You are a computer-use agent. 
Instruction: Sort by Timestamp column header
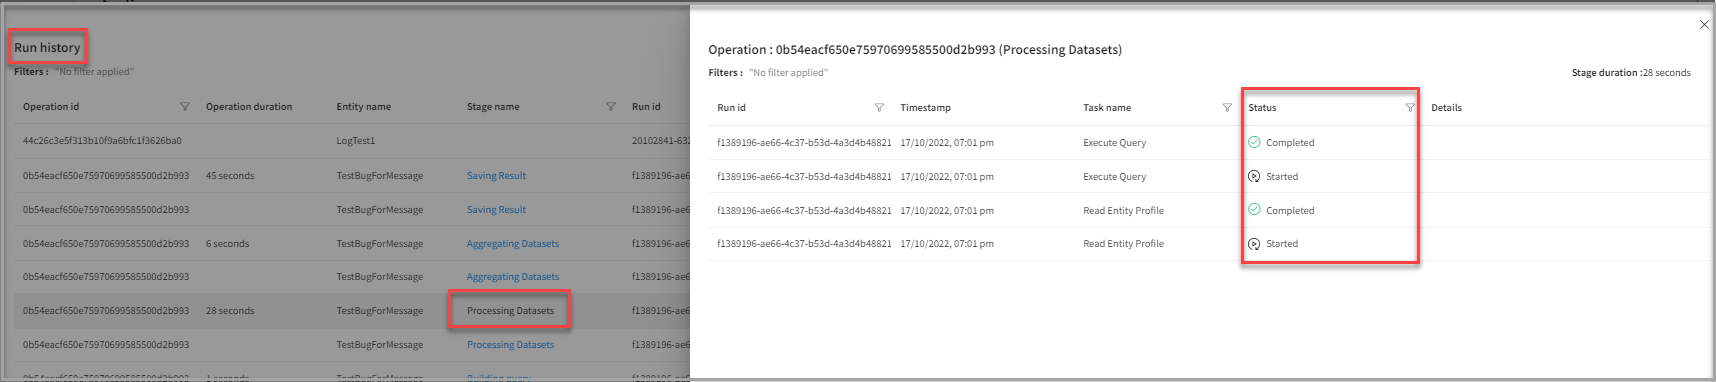click(x=925, y=108)
